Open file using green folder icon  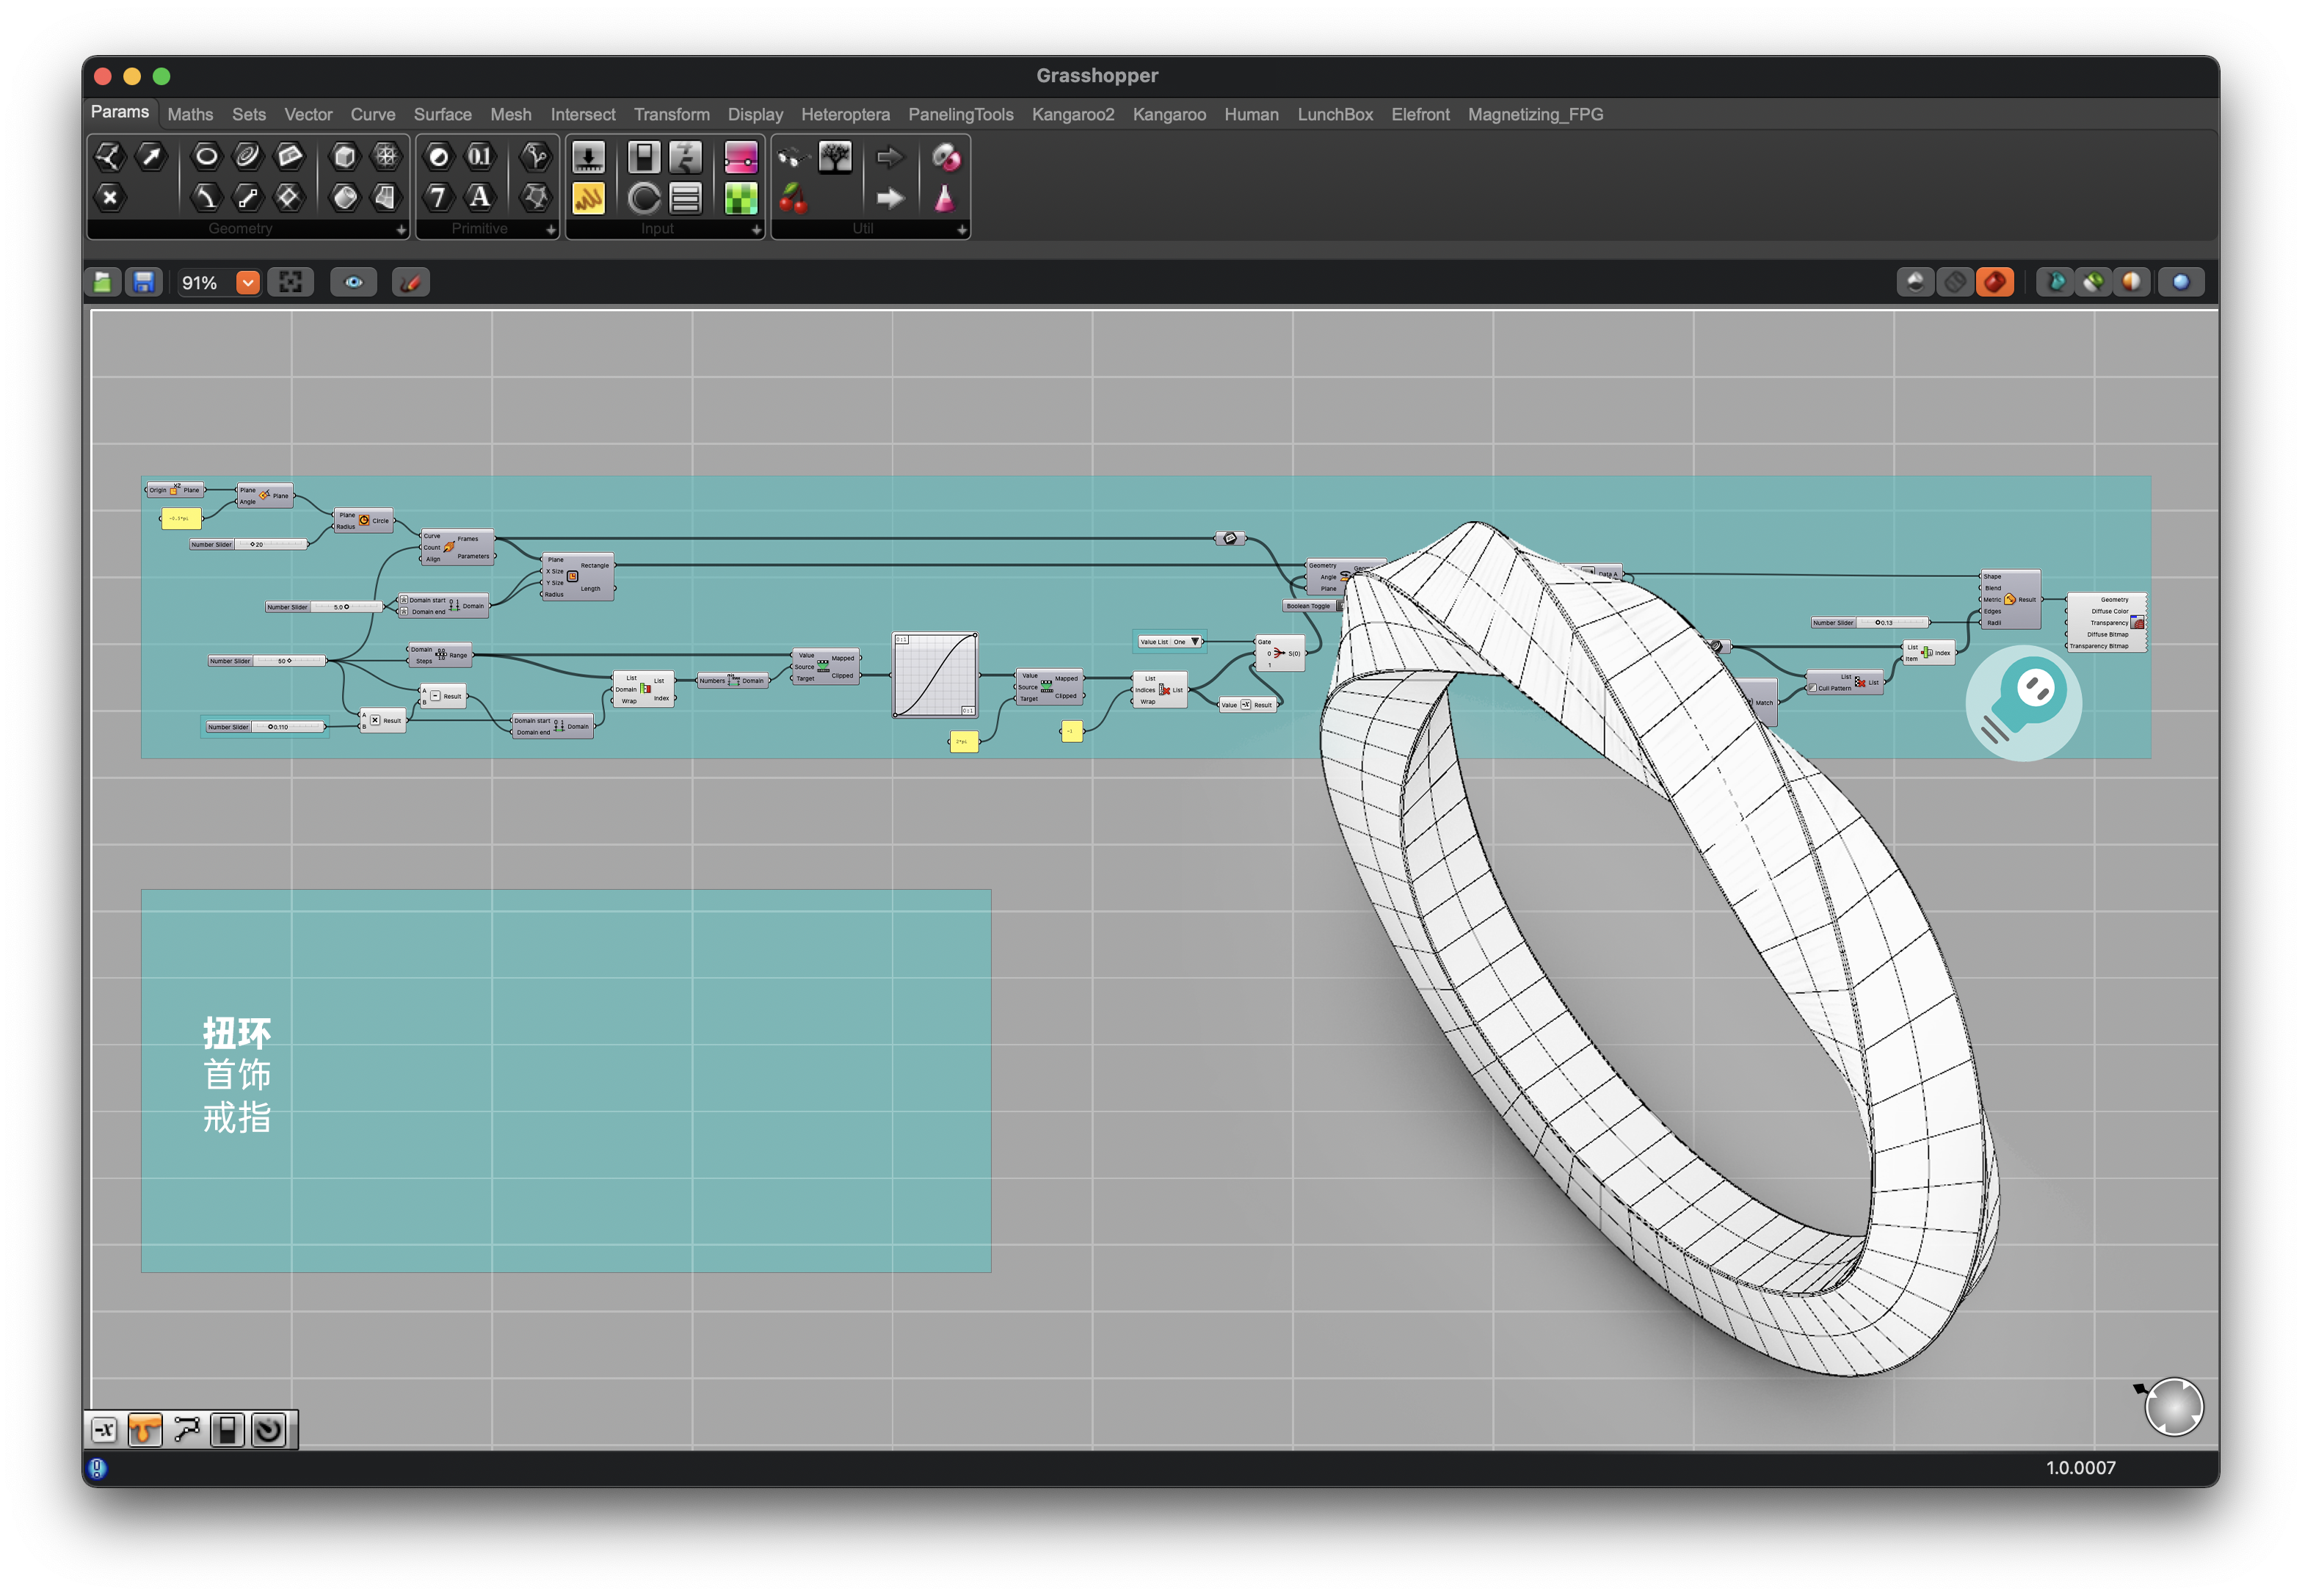(102, 283)
